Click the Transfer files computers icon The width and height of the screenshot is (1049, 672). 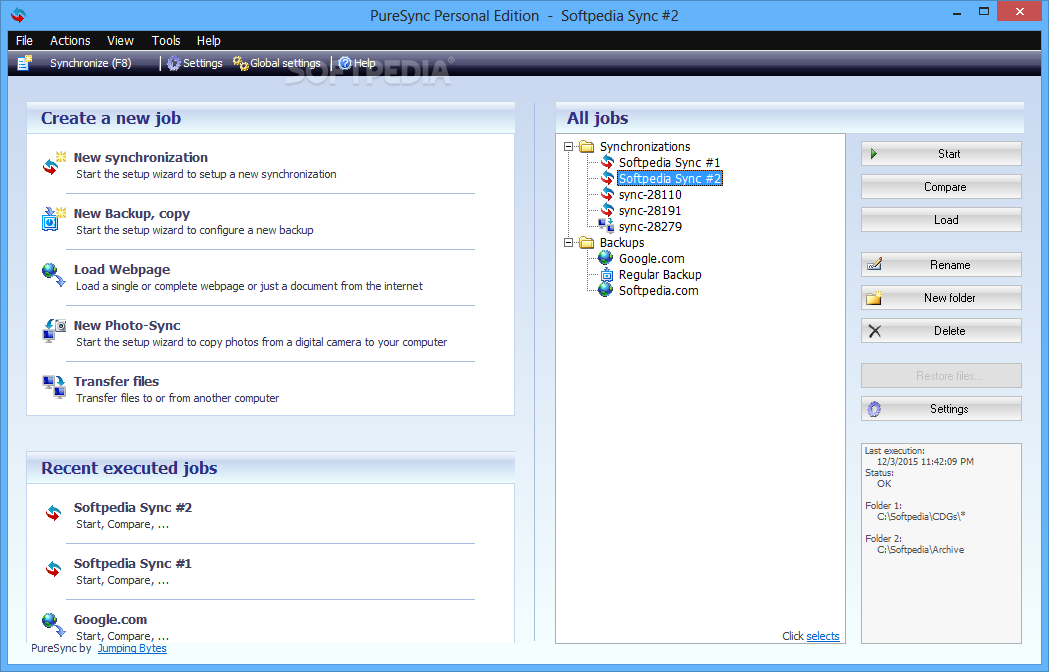(x=54, y=386)
